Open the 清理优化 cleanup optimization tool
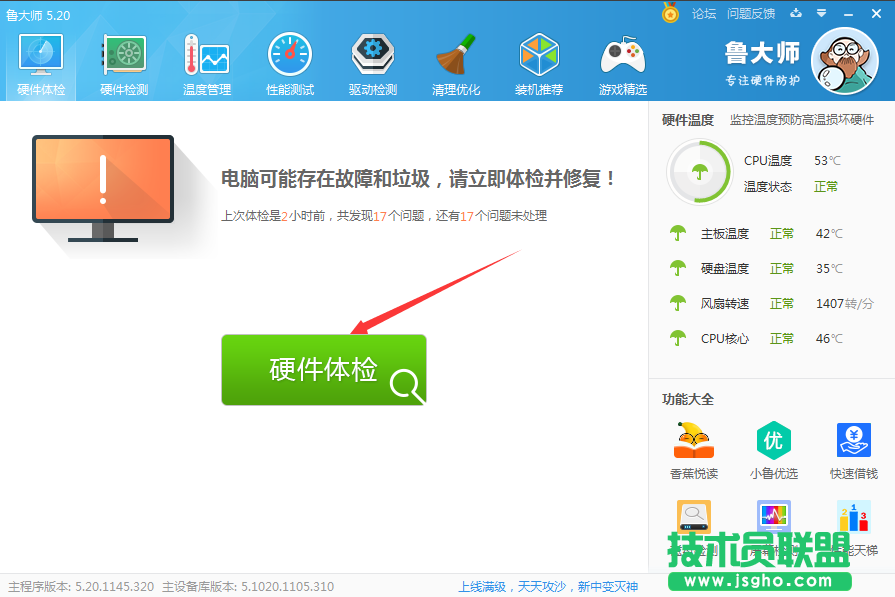 pyautogui.click(x=456, y=60)
